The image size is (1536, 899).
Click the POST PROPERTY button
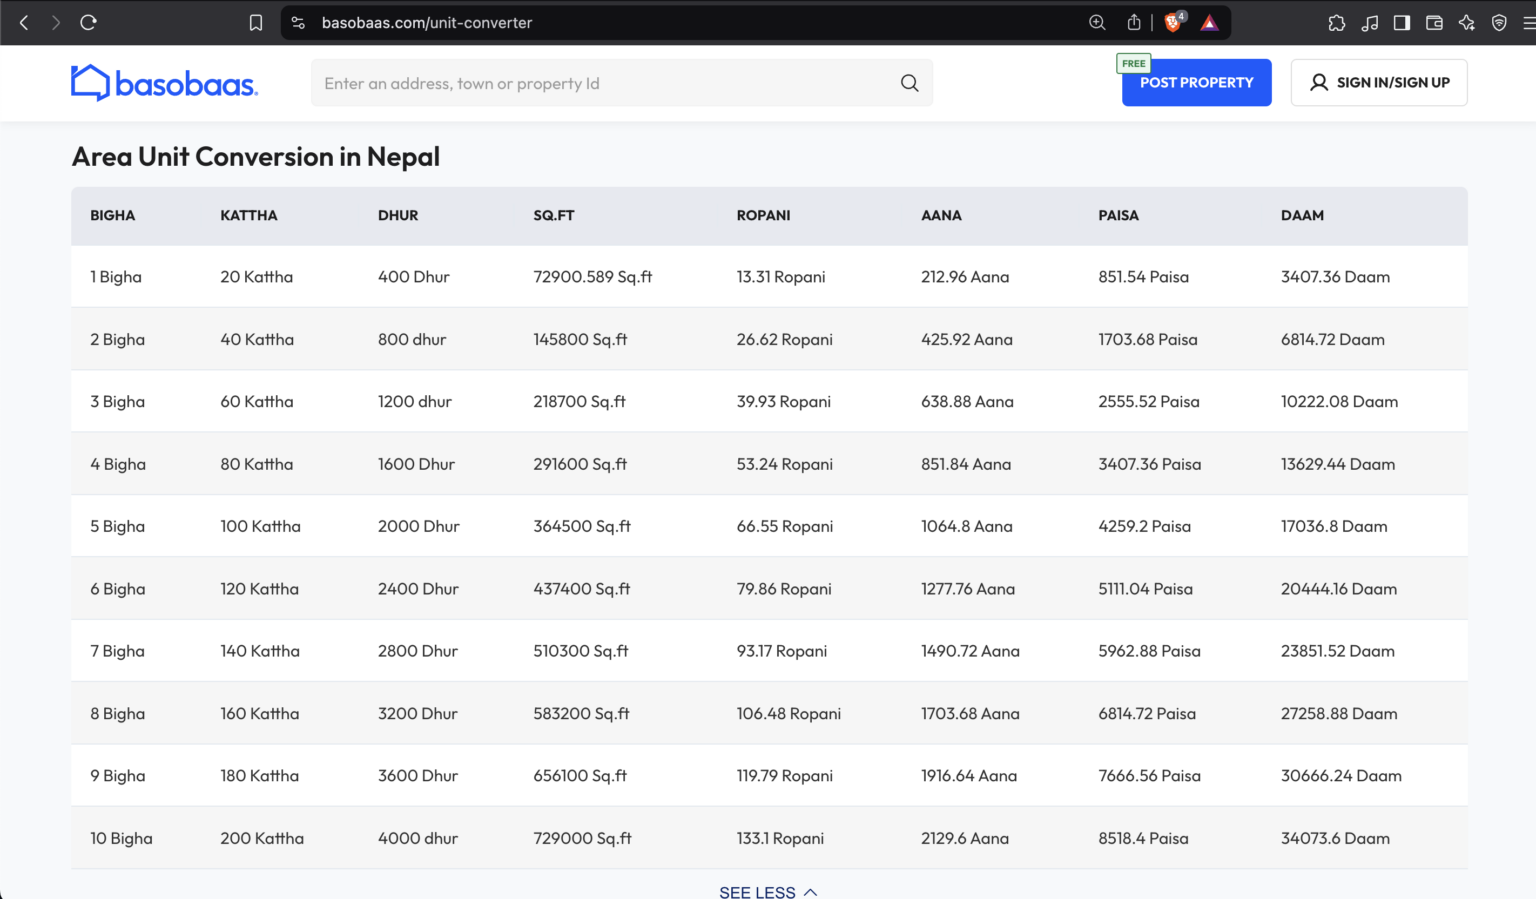pos(1196,82)
